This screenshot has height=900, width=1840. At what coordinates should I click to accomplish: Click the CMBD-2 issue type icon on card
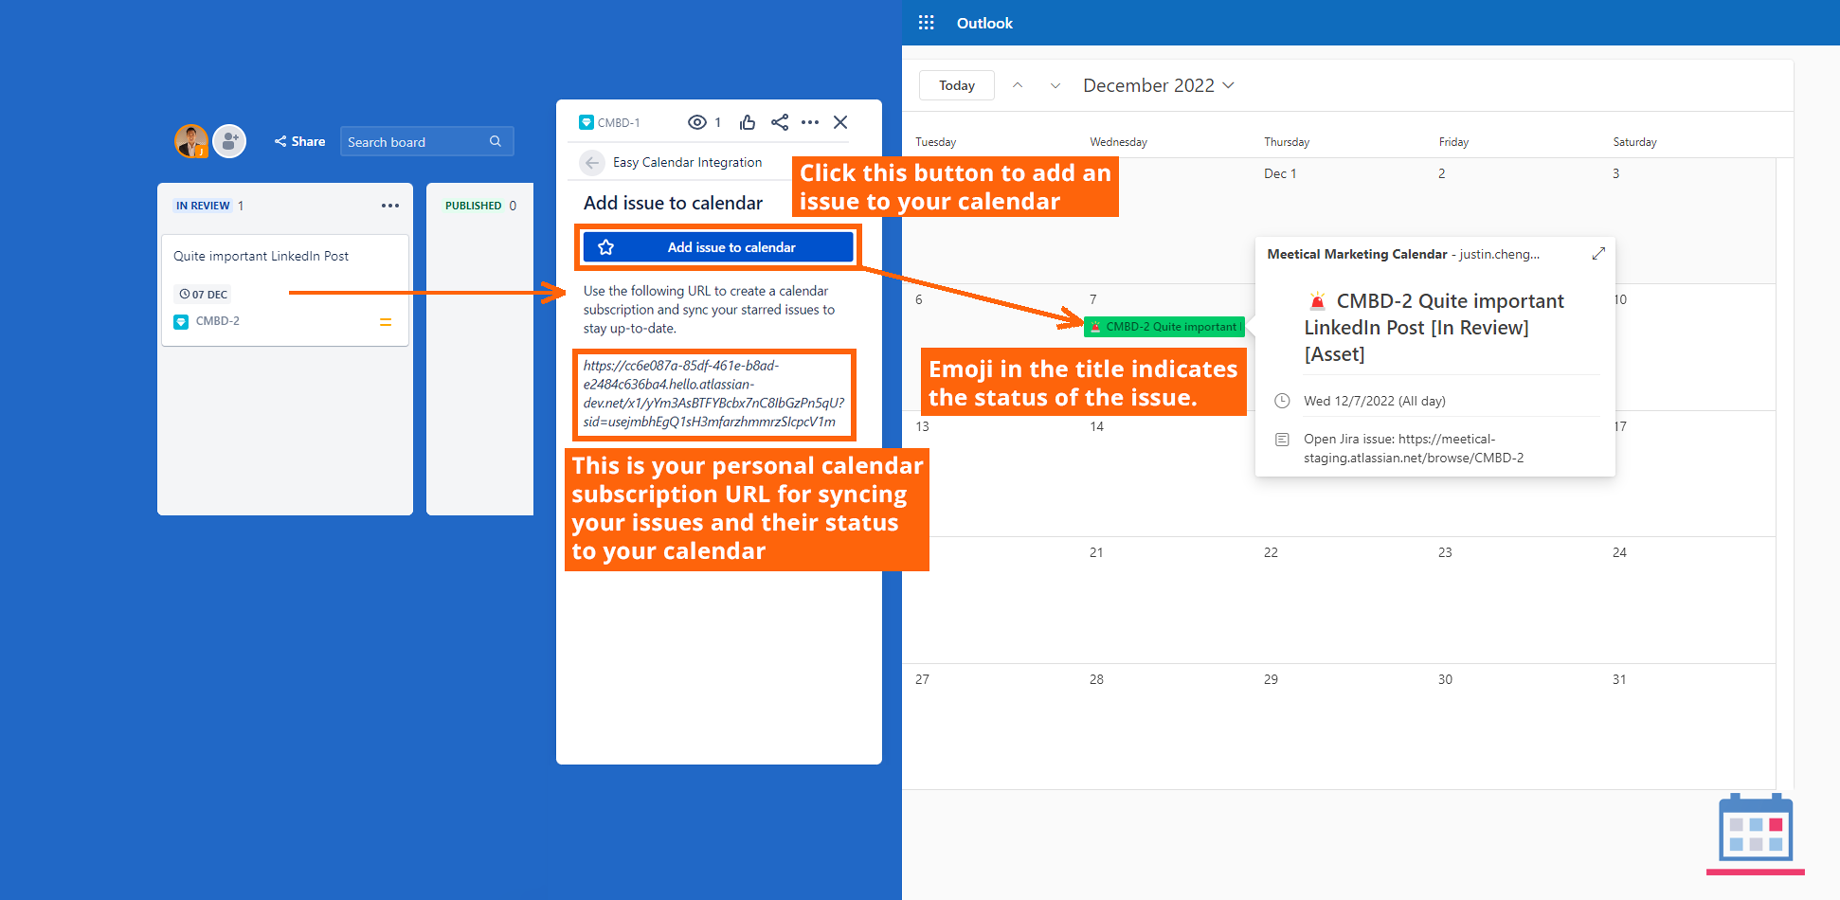181,322
